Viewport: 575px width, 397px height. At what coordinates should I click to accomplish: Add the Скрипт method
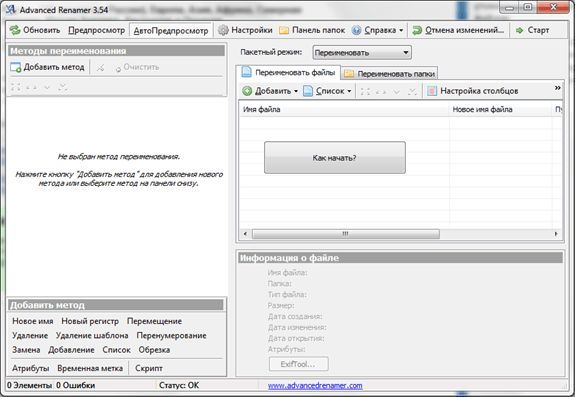149,368
